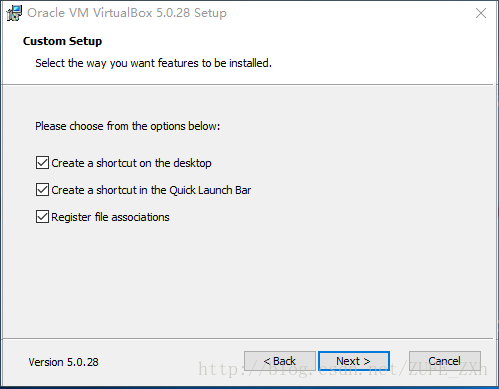Viewport: 499px width, 389px height.
Task: Click the empty gray area below the checkboxes
Action: pyautogui.click(x=247, y=280)
